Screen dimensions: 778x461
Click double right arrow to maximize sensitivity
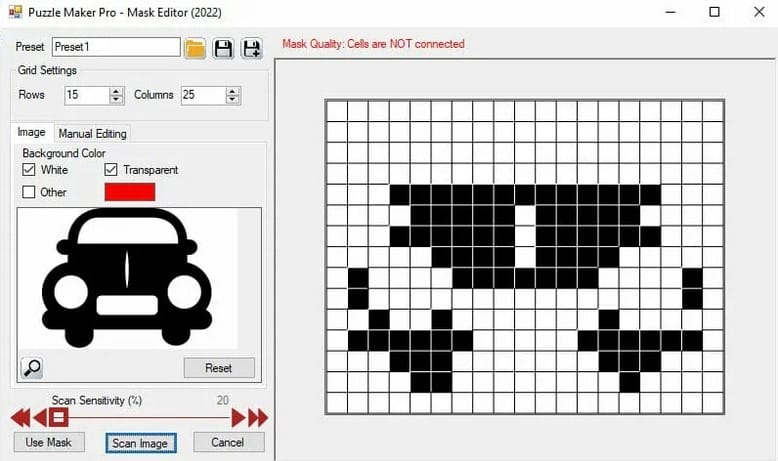[x=258, y=417]
